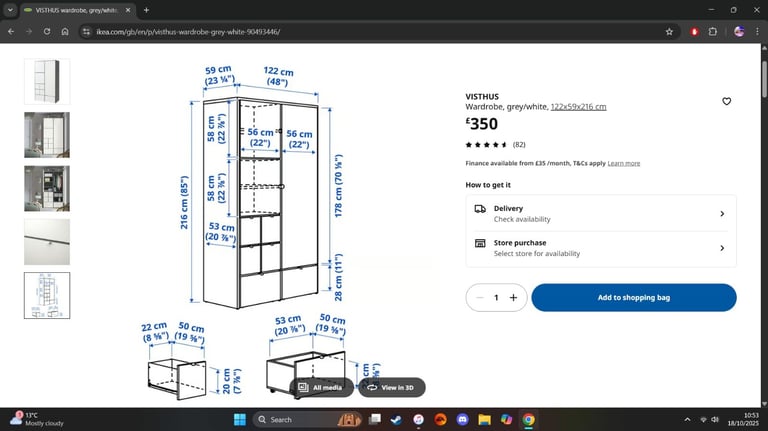Go back to the previous page
The width and height of the screenshot is (768, 431).
11,31
